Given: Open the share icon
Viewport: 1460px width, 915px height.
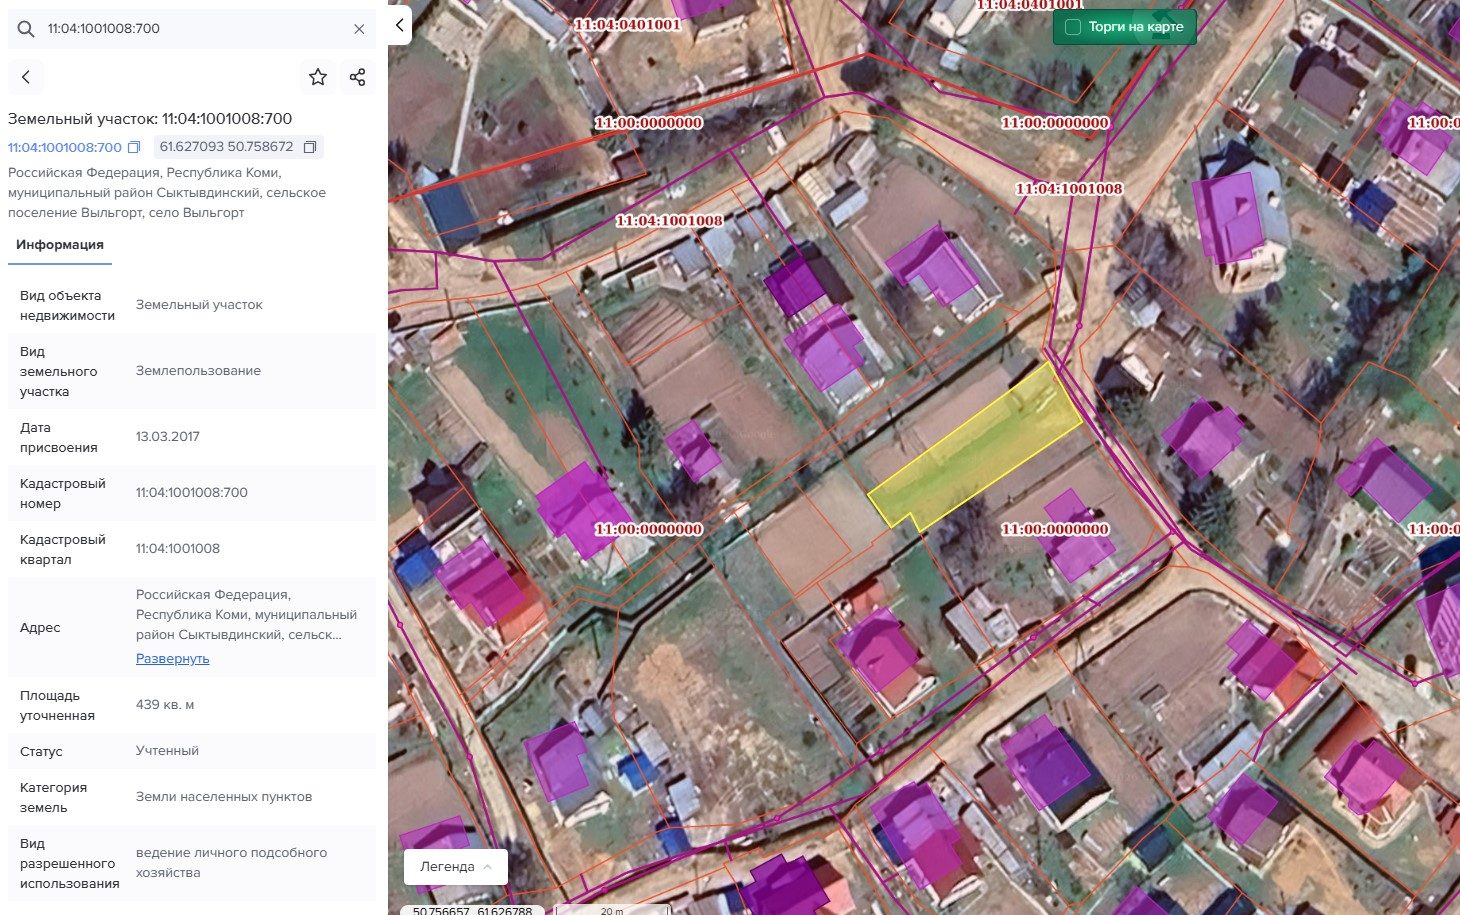Looking at the screenshot, I should (358, 77).
